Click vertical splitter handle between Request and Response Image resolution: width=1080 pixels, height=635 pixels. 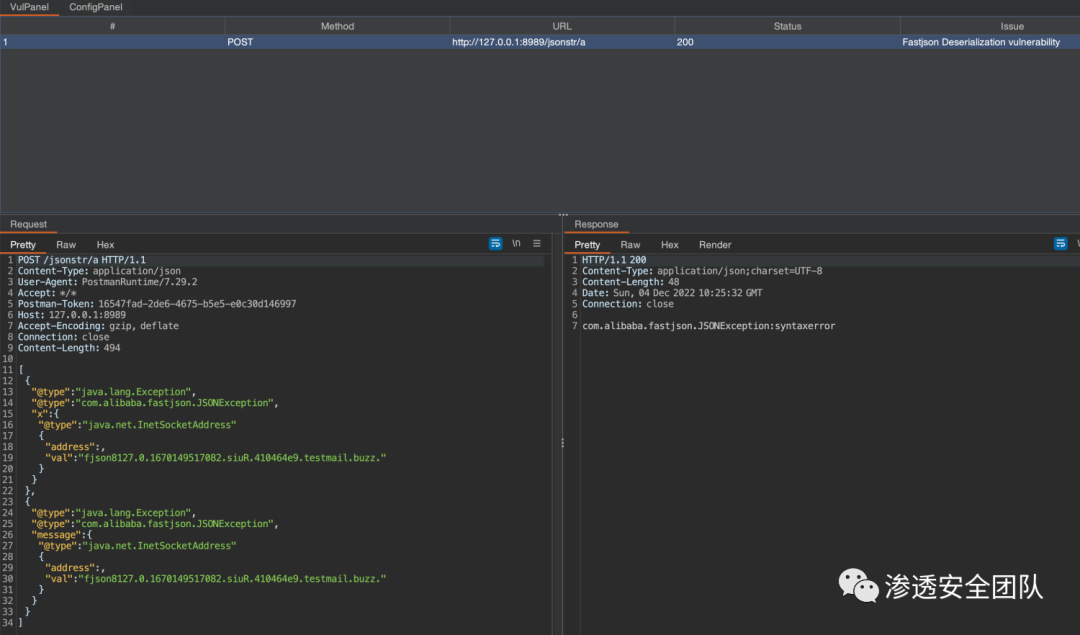pyautogui.click(x=562, y=444)
